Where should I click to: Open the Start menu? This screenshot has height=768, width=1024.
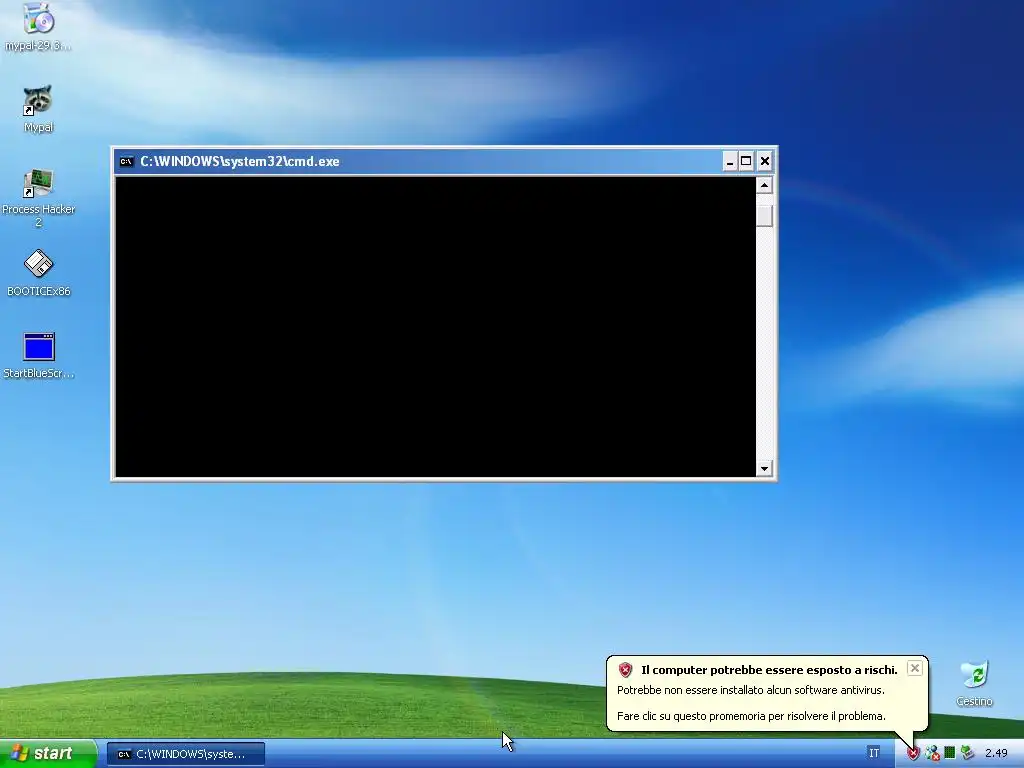tap(48, 753)
